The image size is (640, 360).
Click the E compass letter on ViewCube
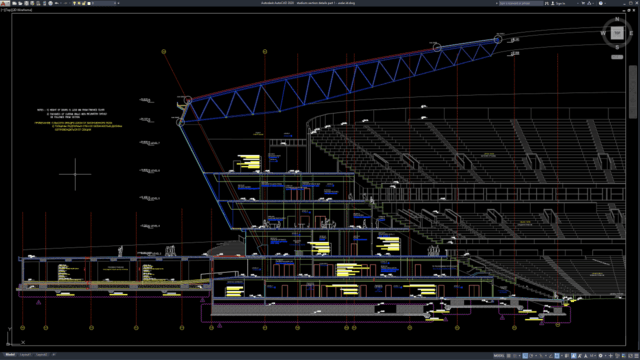[631, 33]
